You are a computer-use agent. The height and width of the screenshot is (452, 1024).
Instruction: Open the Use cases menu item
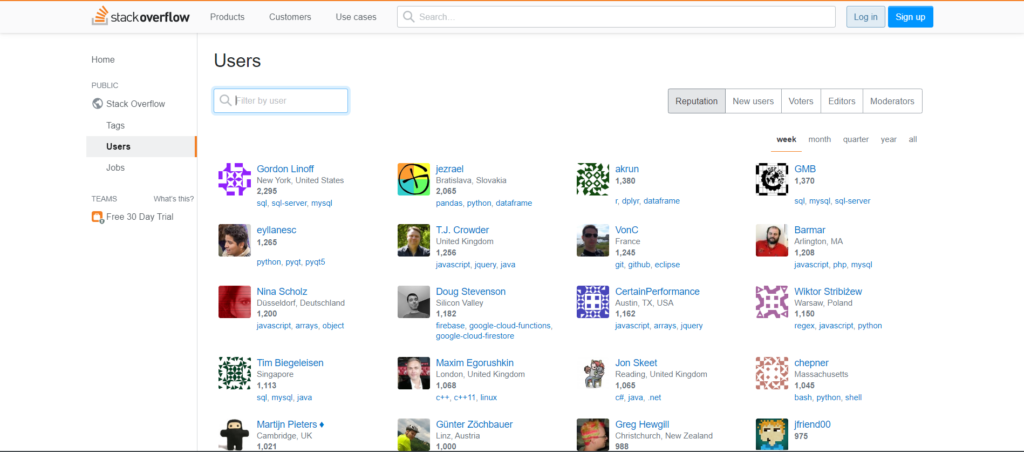tap(356, 17)
